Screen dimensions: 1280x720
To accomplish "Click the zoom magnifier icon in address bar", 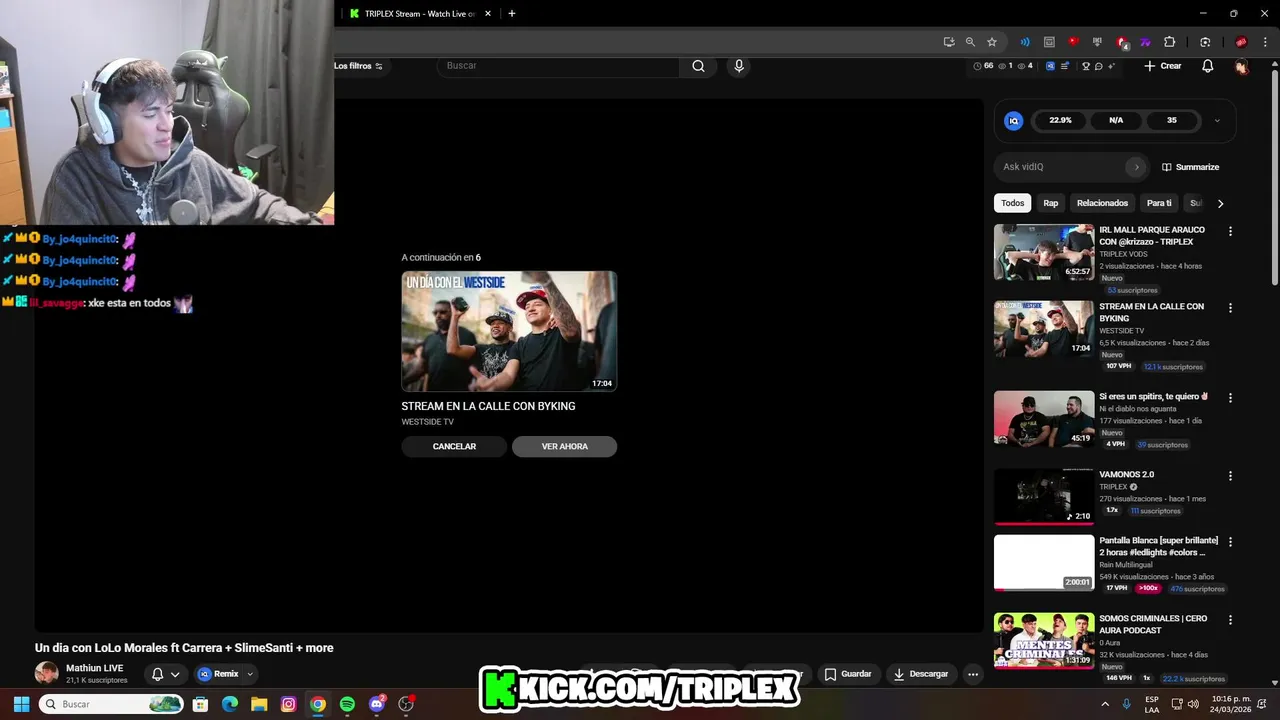I will pos(970,42).
